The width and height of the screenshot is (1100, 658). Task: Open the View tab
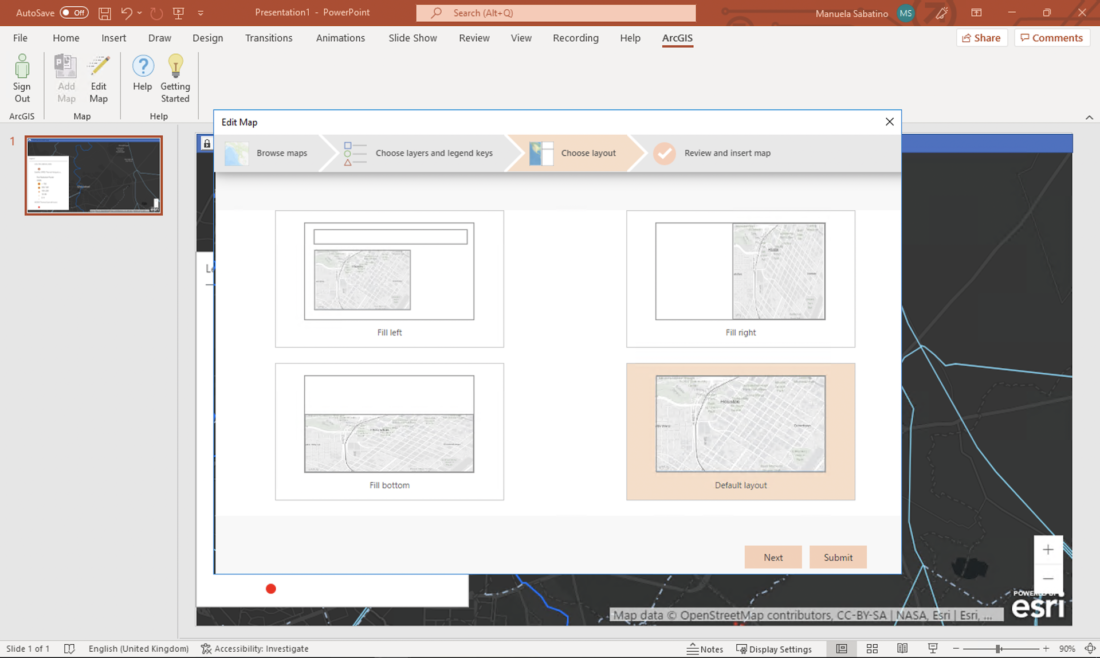(521, 38)
